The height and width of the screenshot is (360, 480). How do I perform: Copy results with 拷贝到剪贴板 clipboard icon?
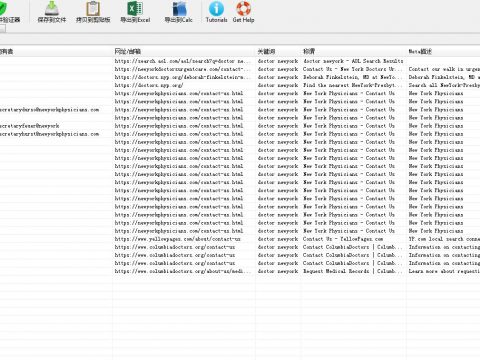pos(93,12)
